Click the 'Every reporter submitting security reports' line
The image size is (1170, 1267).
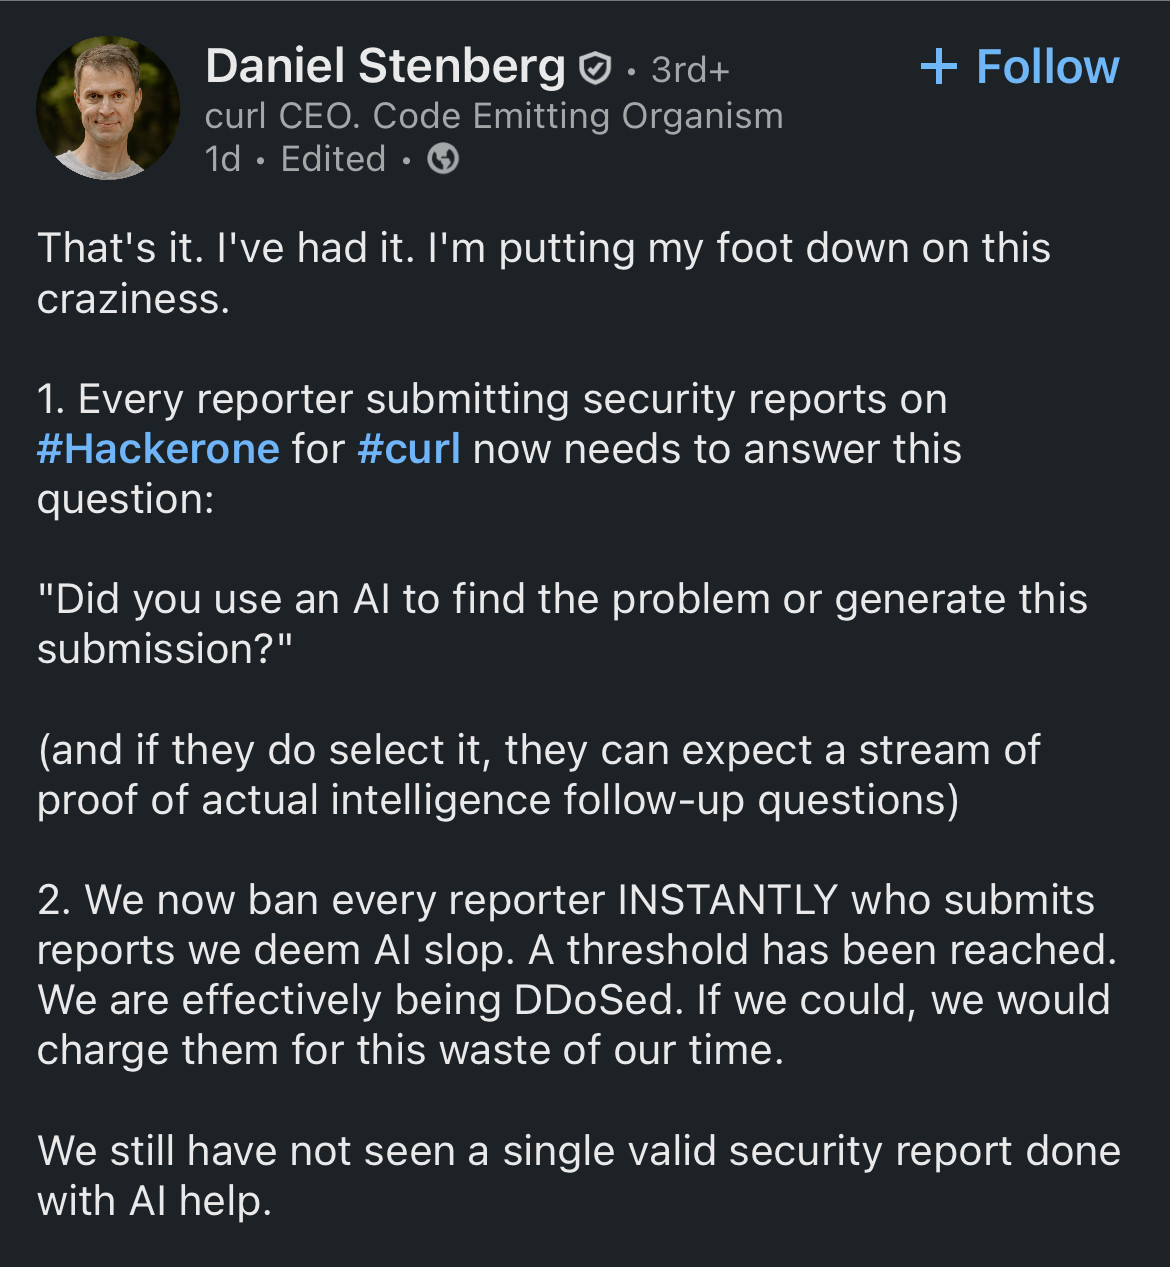click(x=492, y=399)
